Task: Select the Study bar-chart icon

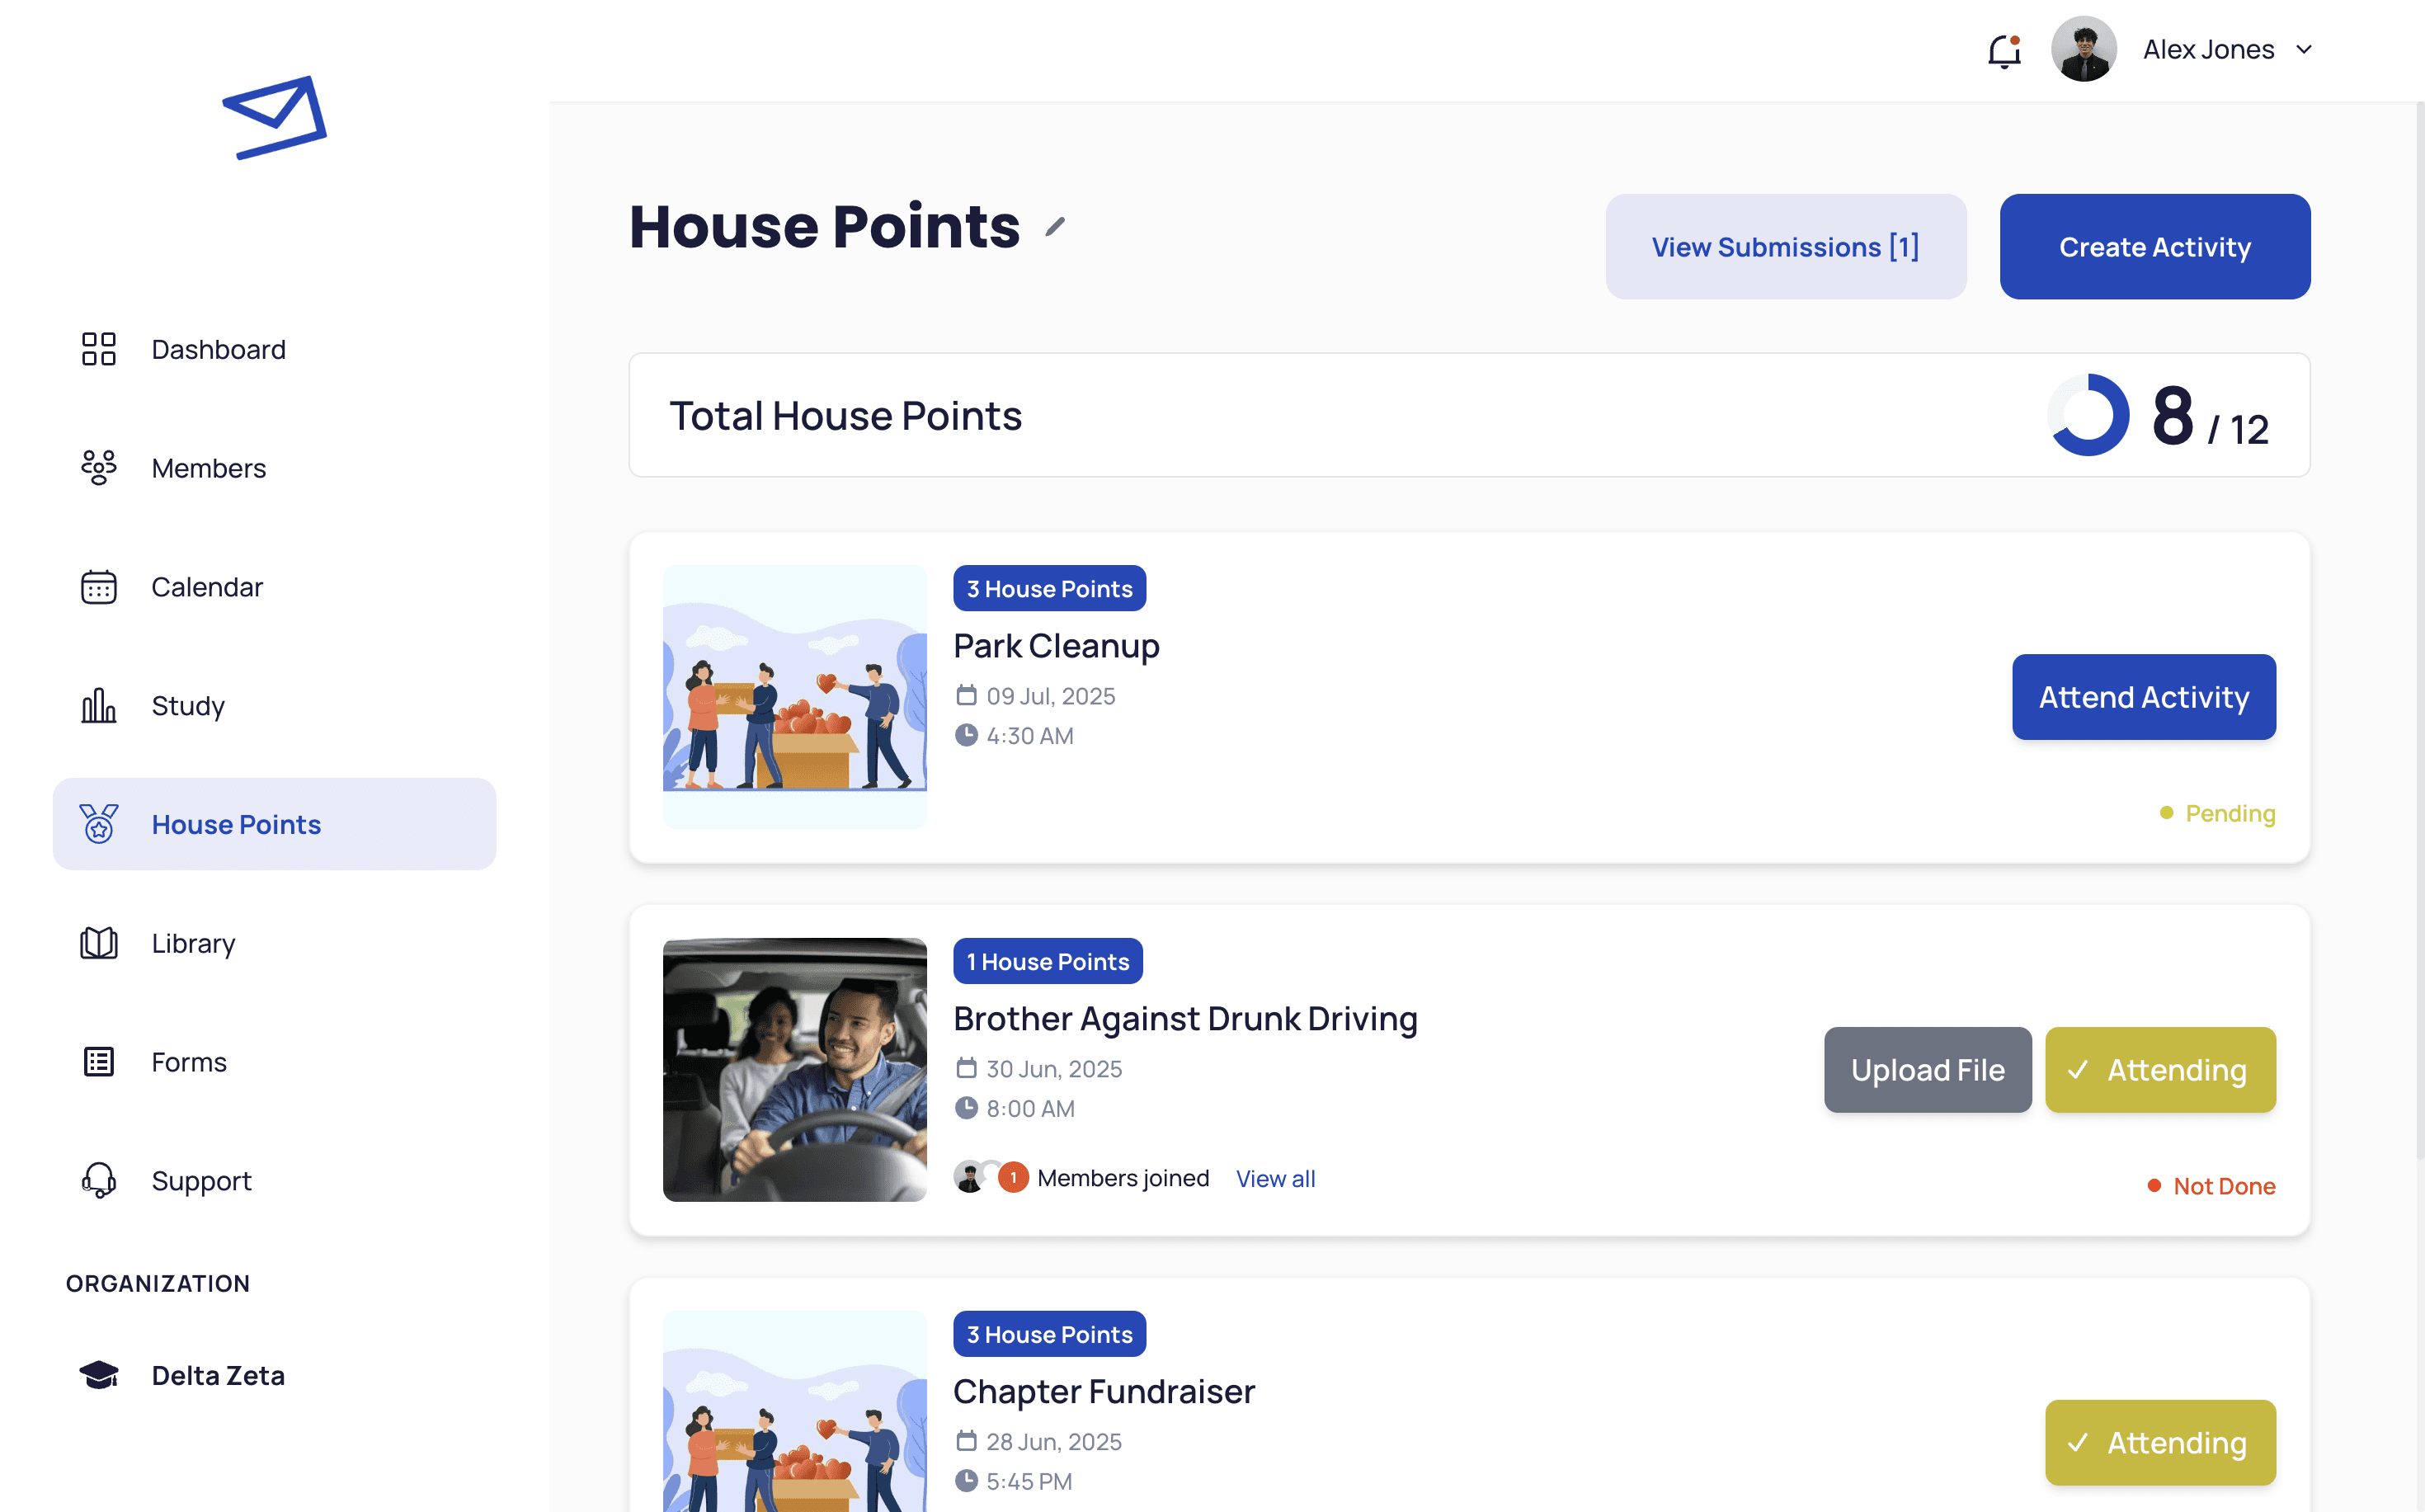Action: point(98,706)
